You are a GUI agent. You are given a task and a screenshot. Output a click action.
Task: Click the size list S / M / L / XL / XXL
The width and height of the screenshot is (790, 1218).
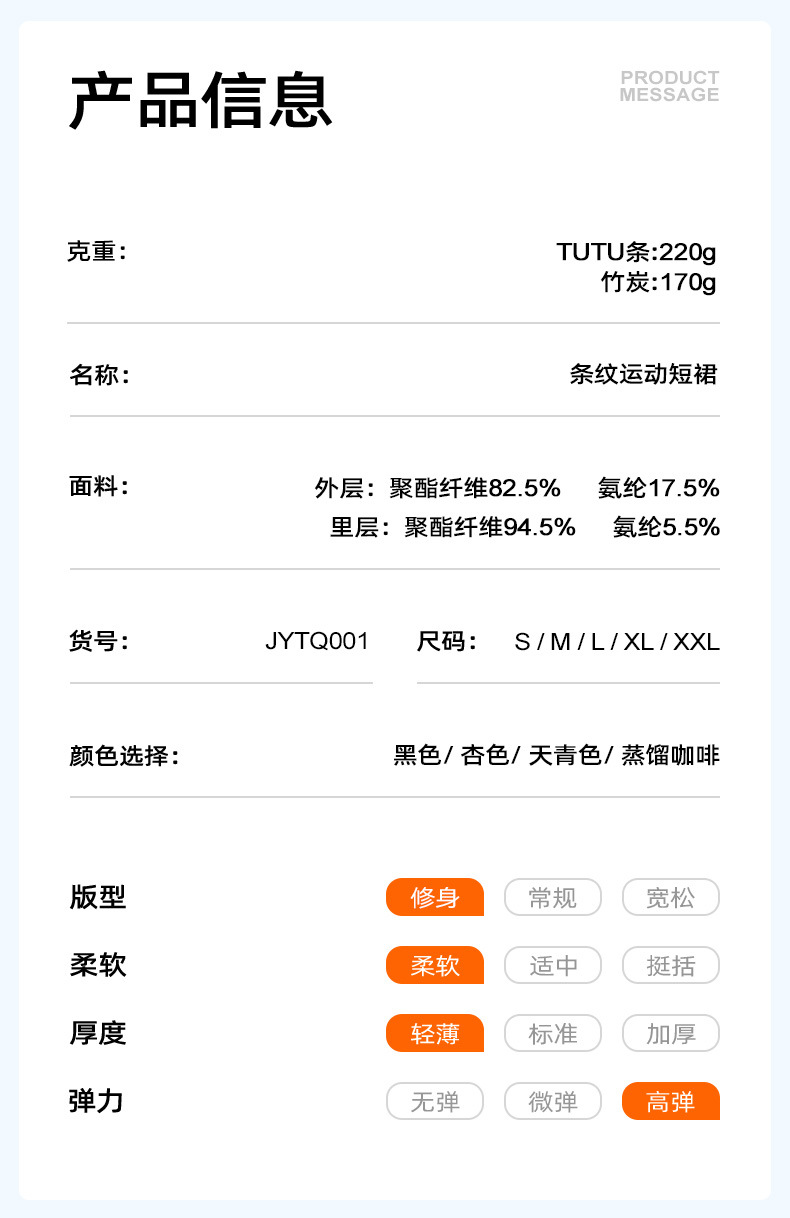[x=617, y=641]
